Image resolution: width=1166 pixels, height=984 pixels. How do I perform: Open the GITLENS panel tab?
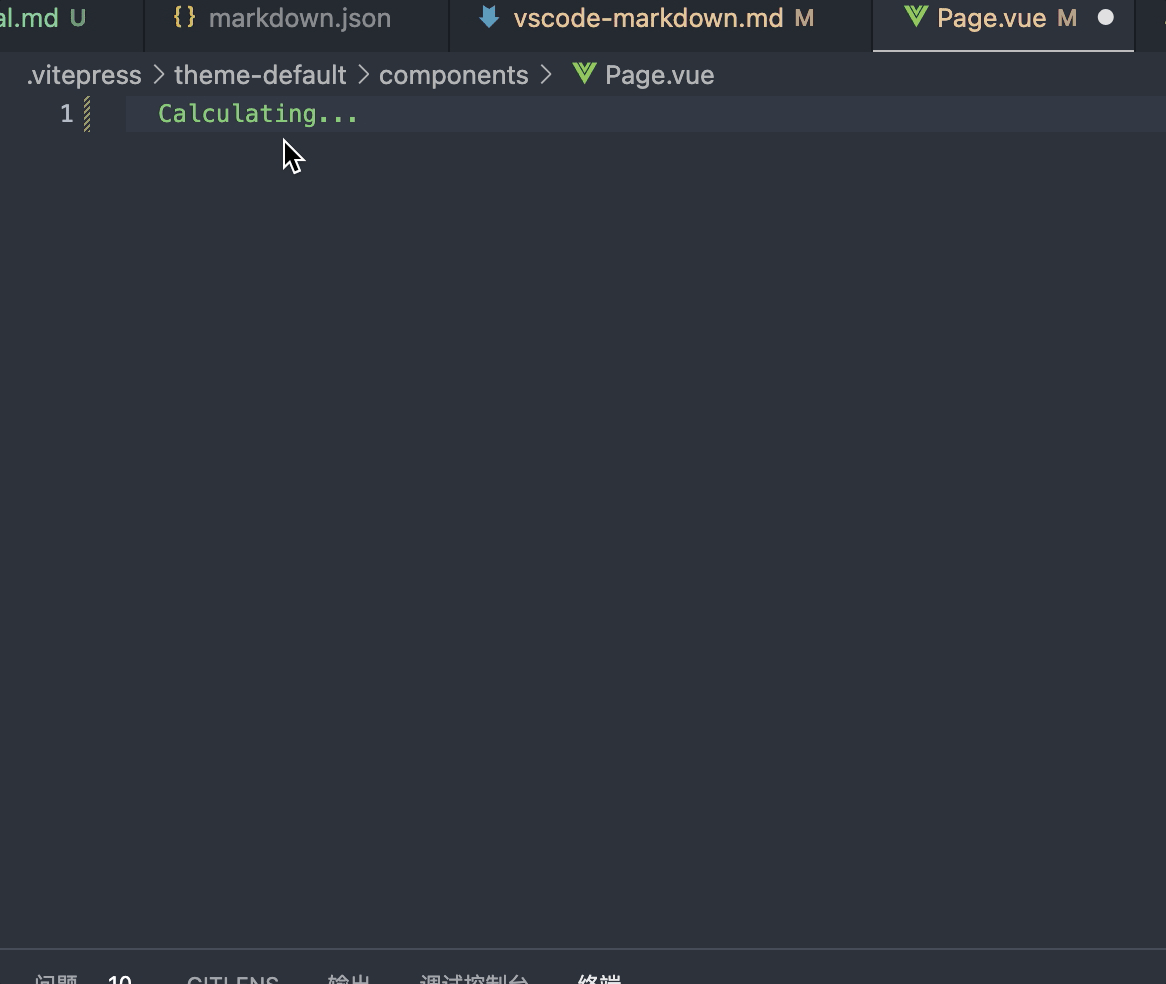tap(232, 978)
